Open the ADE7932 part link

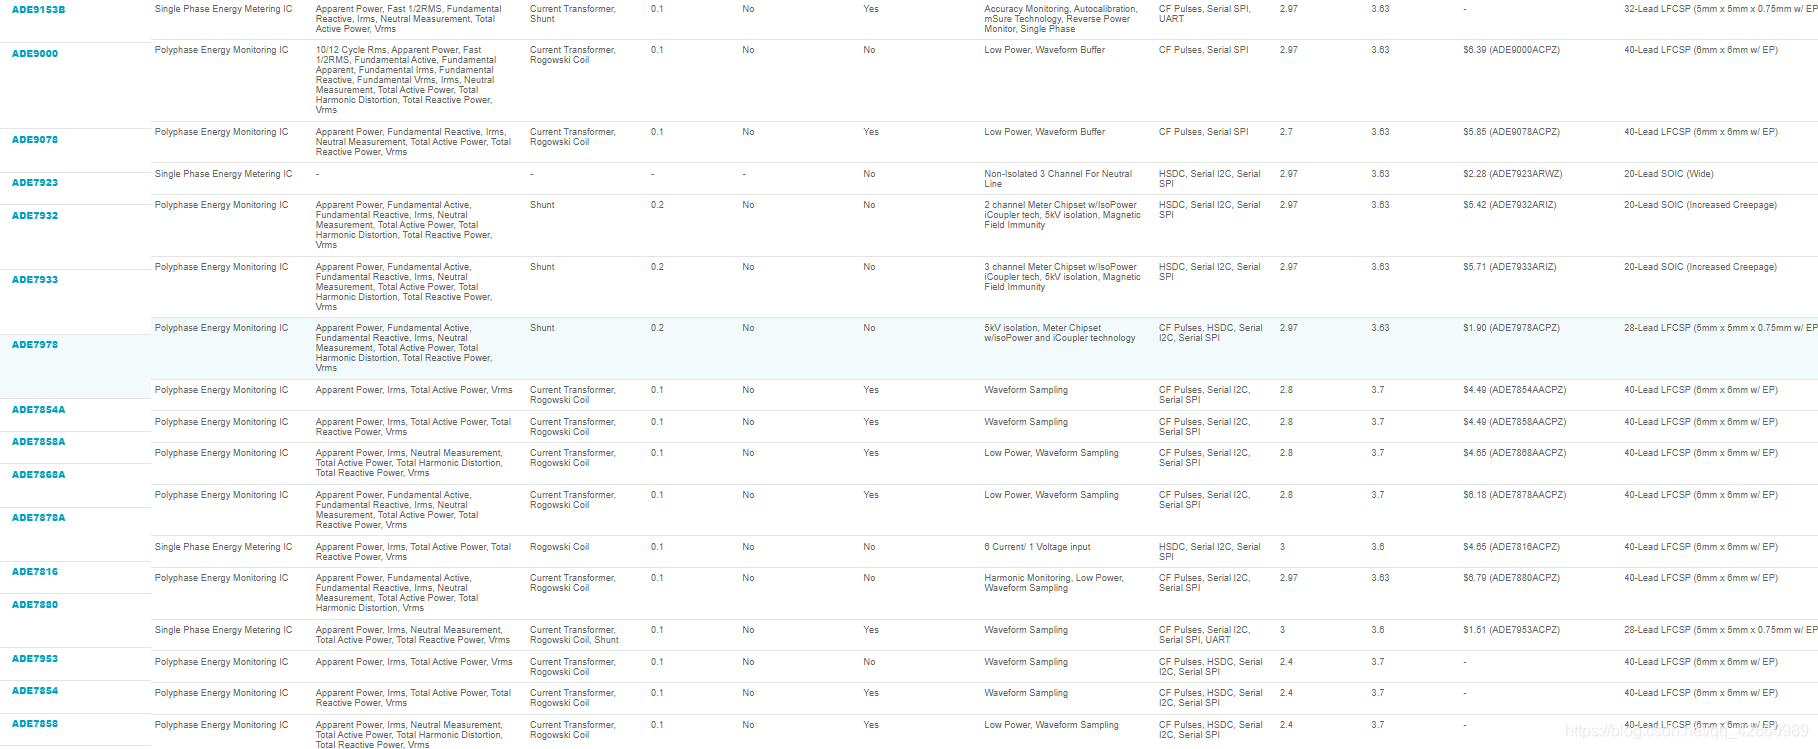pyautogui.click(x=35, y=216)
